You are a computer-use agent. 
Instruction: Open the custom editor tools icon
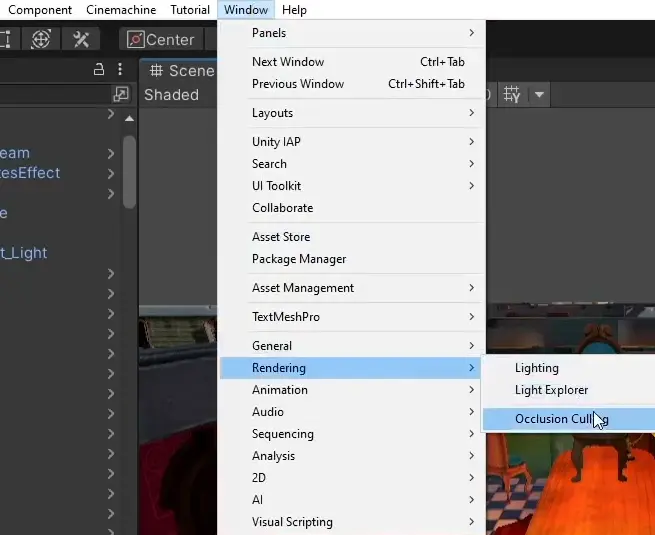(x=80, y=39)
